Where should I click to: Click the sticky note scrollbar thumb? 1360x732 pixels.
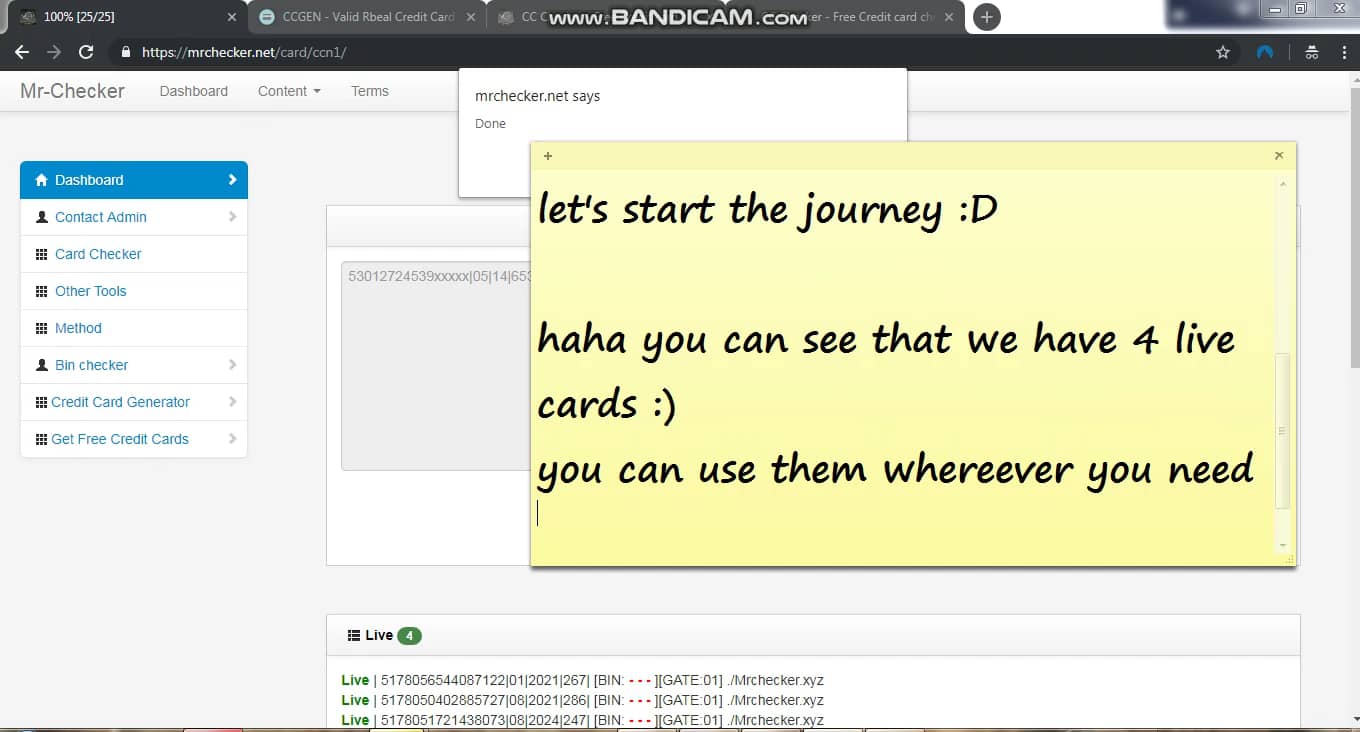(x=1283, y=430)
